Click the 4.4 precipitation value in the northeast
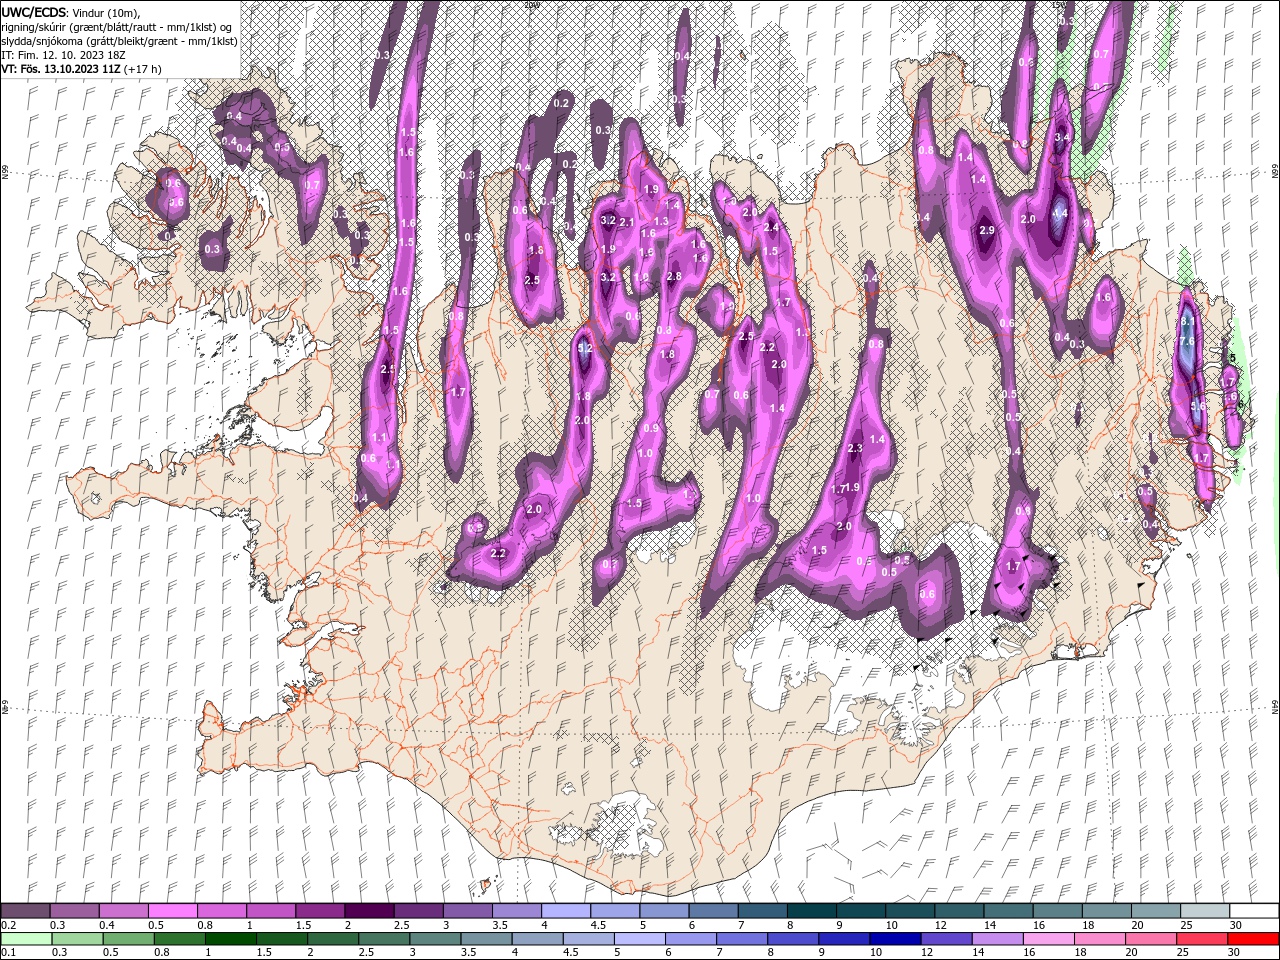This screenshot has height=960, width=1280. [x=1060, y=213]
